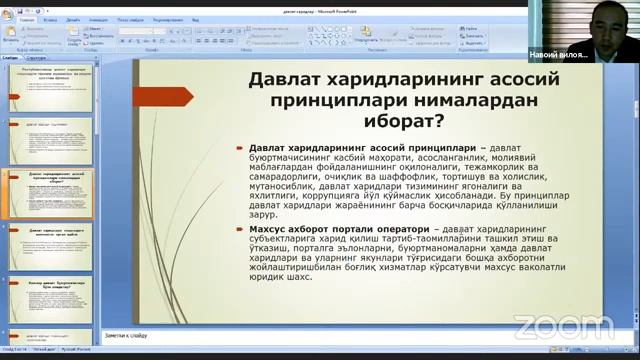The width and height of the screenshot is (640, 360).
Task: Open the round Office button menu
Action: click(7, 15)
